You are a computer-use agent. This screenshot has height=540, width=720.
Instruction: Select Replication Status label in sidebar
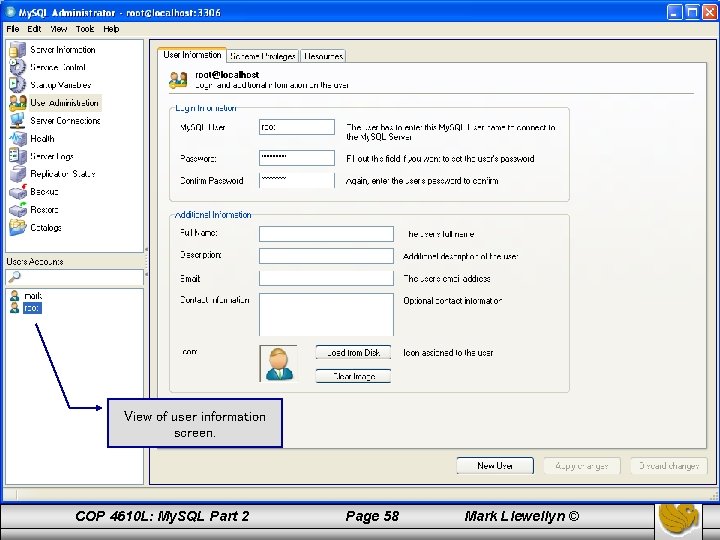pos(62,174)
